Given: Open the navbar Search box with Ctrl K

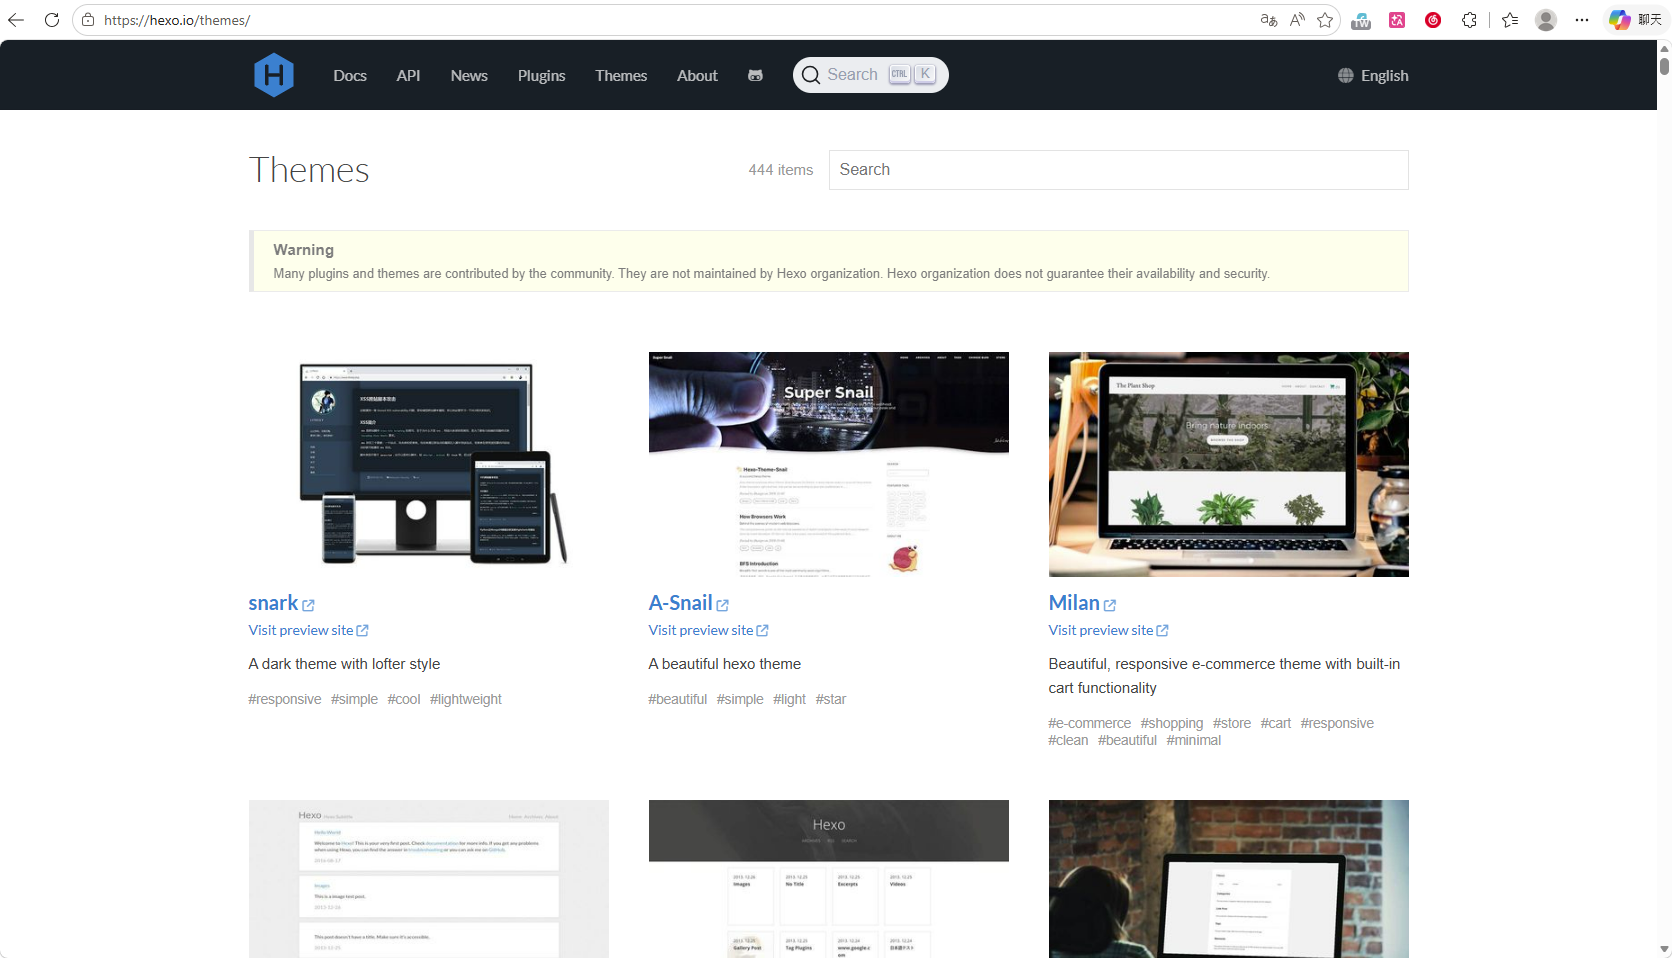Looking at the screenshot, I should coord(871,75).
